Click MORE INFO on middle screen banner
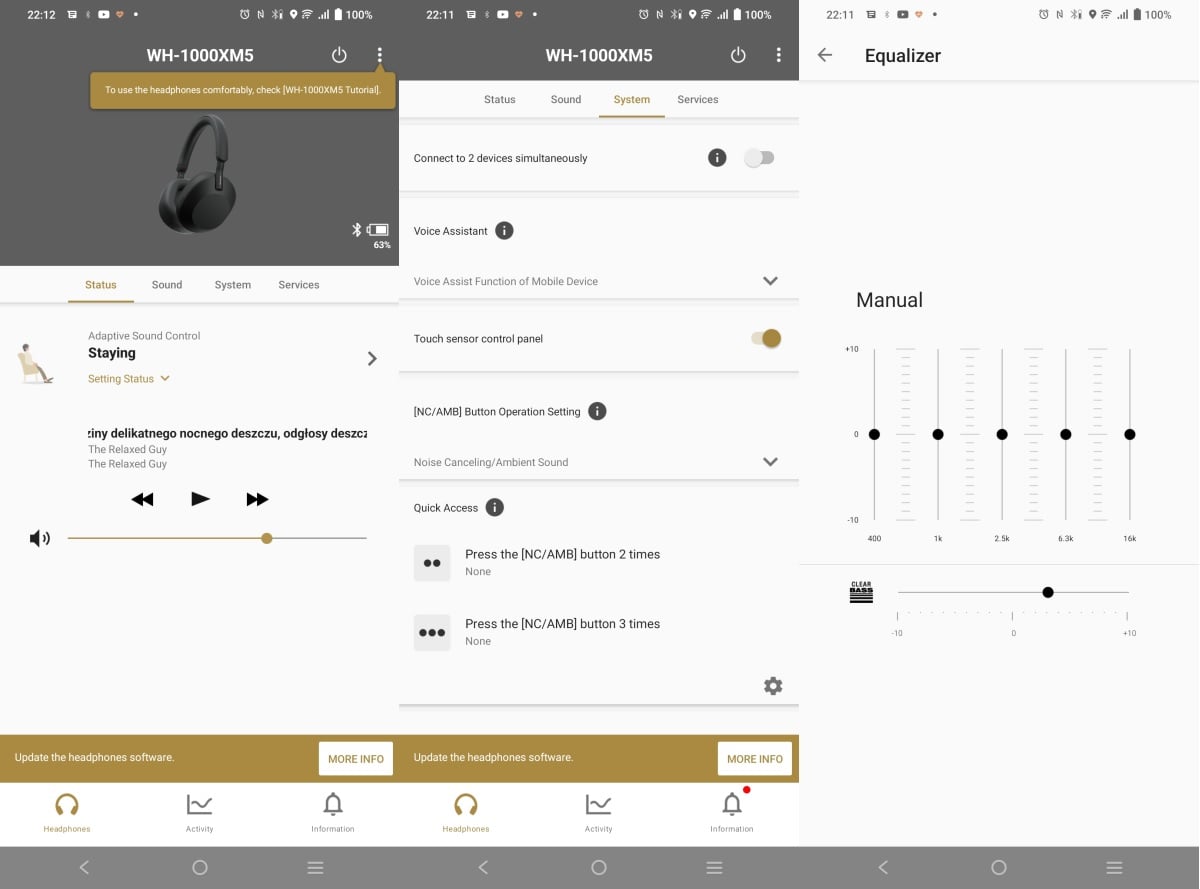 pyautogui.click(x=755, y=759)
